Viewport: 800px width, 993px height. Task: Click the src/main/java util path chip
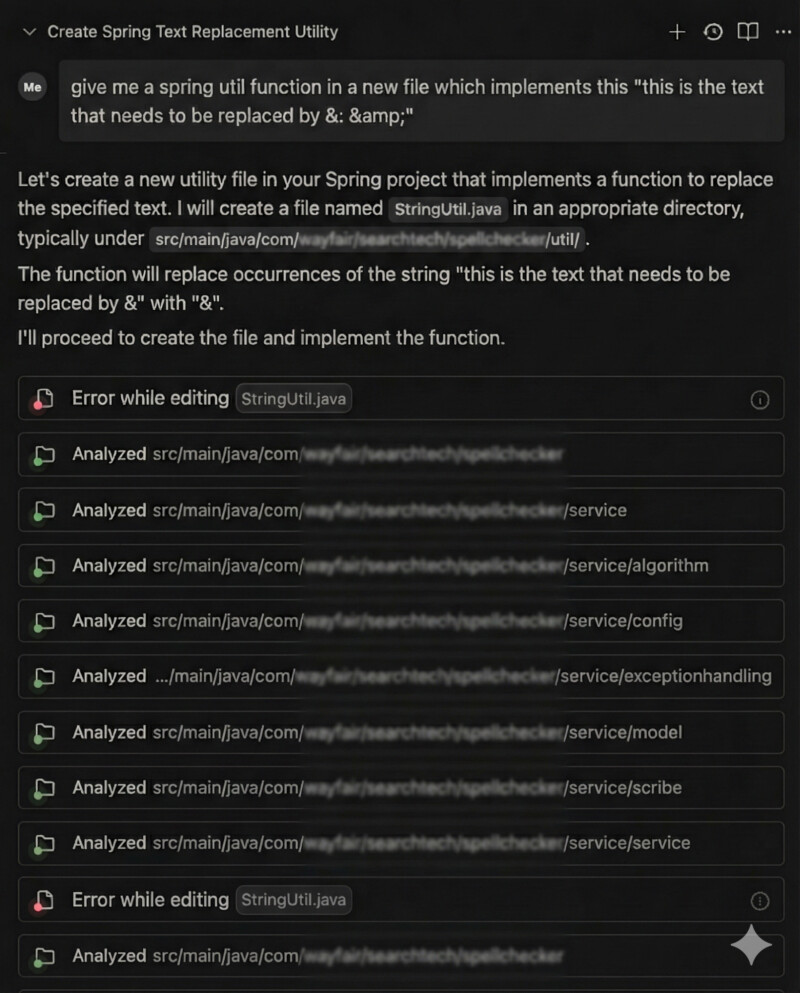pyautogui.click(x=367, y=240)
